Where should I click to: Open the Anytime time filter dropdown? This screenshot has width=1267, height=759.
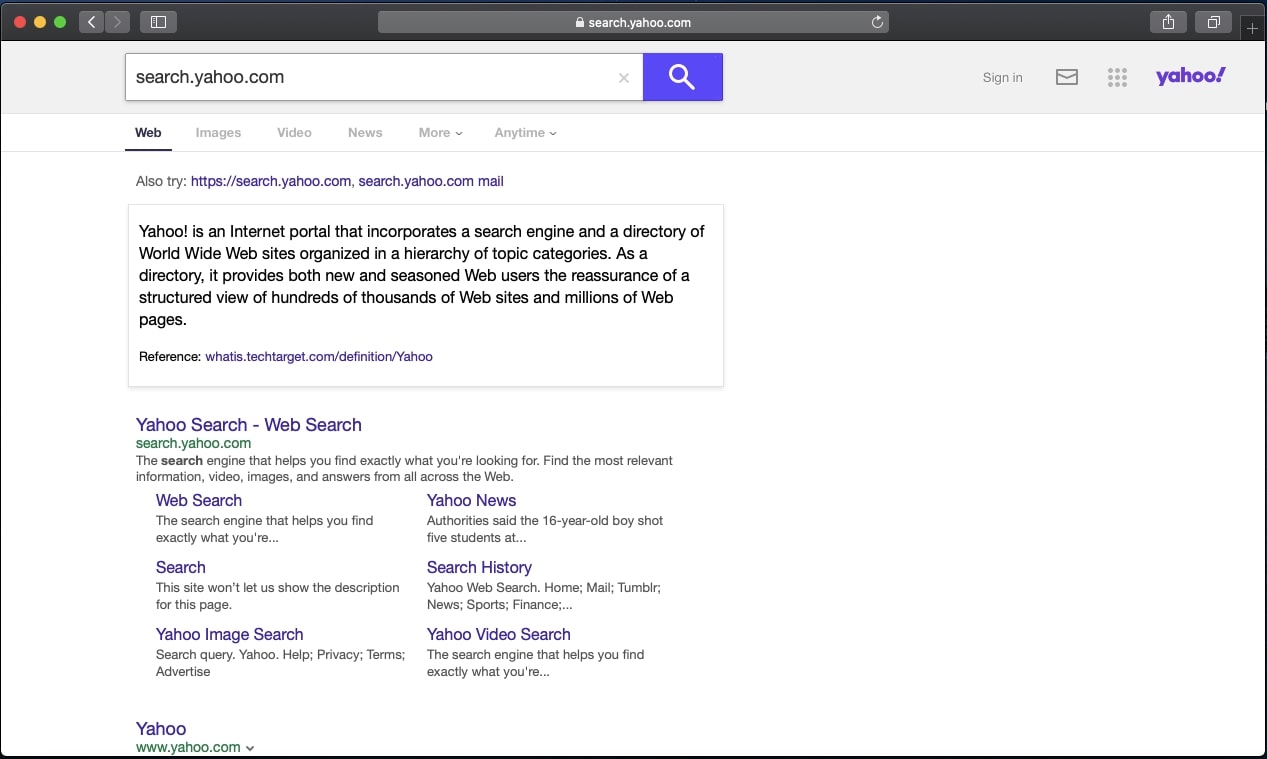pos(525,132)
